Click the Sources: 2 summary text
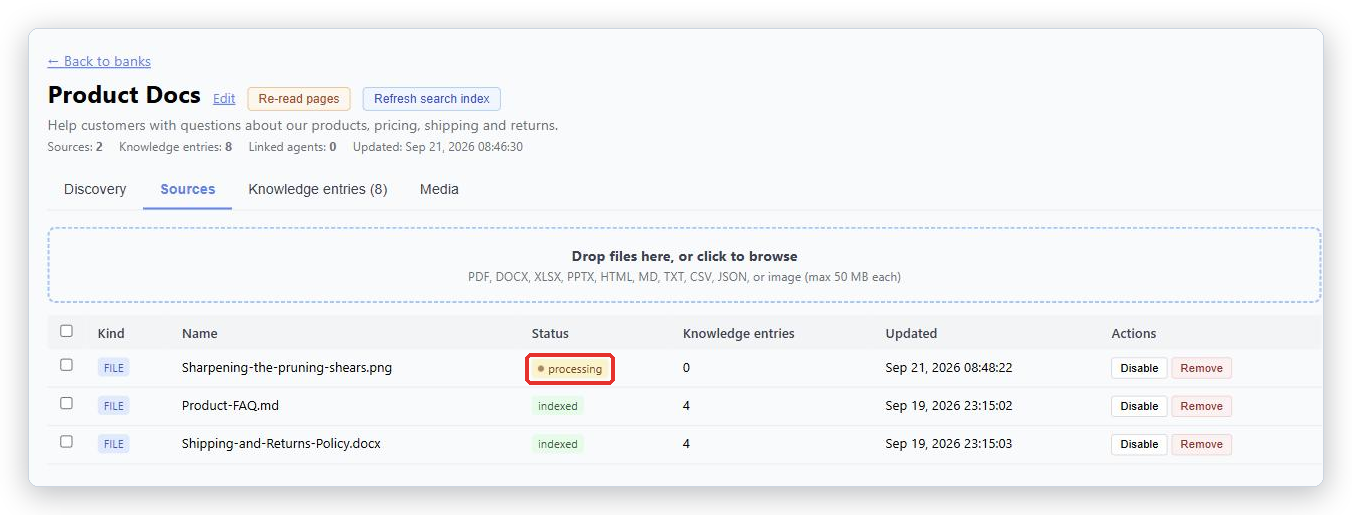 point(75,147)
